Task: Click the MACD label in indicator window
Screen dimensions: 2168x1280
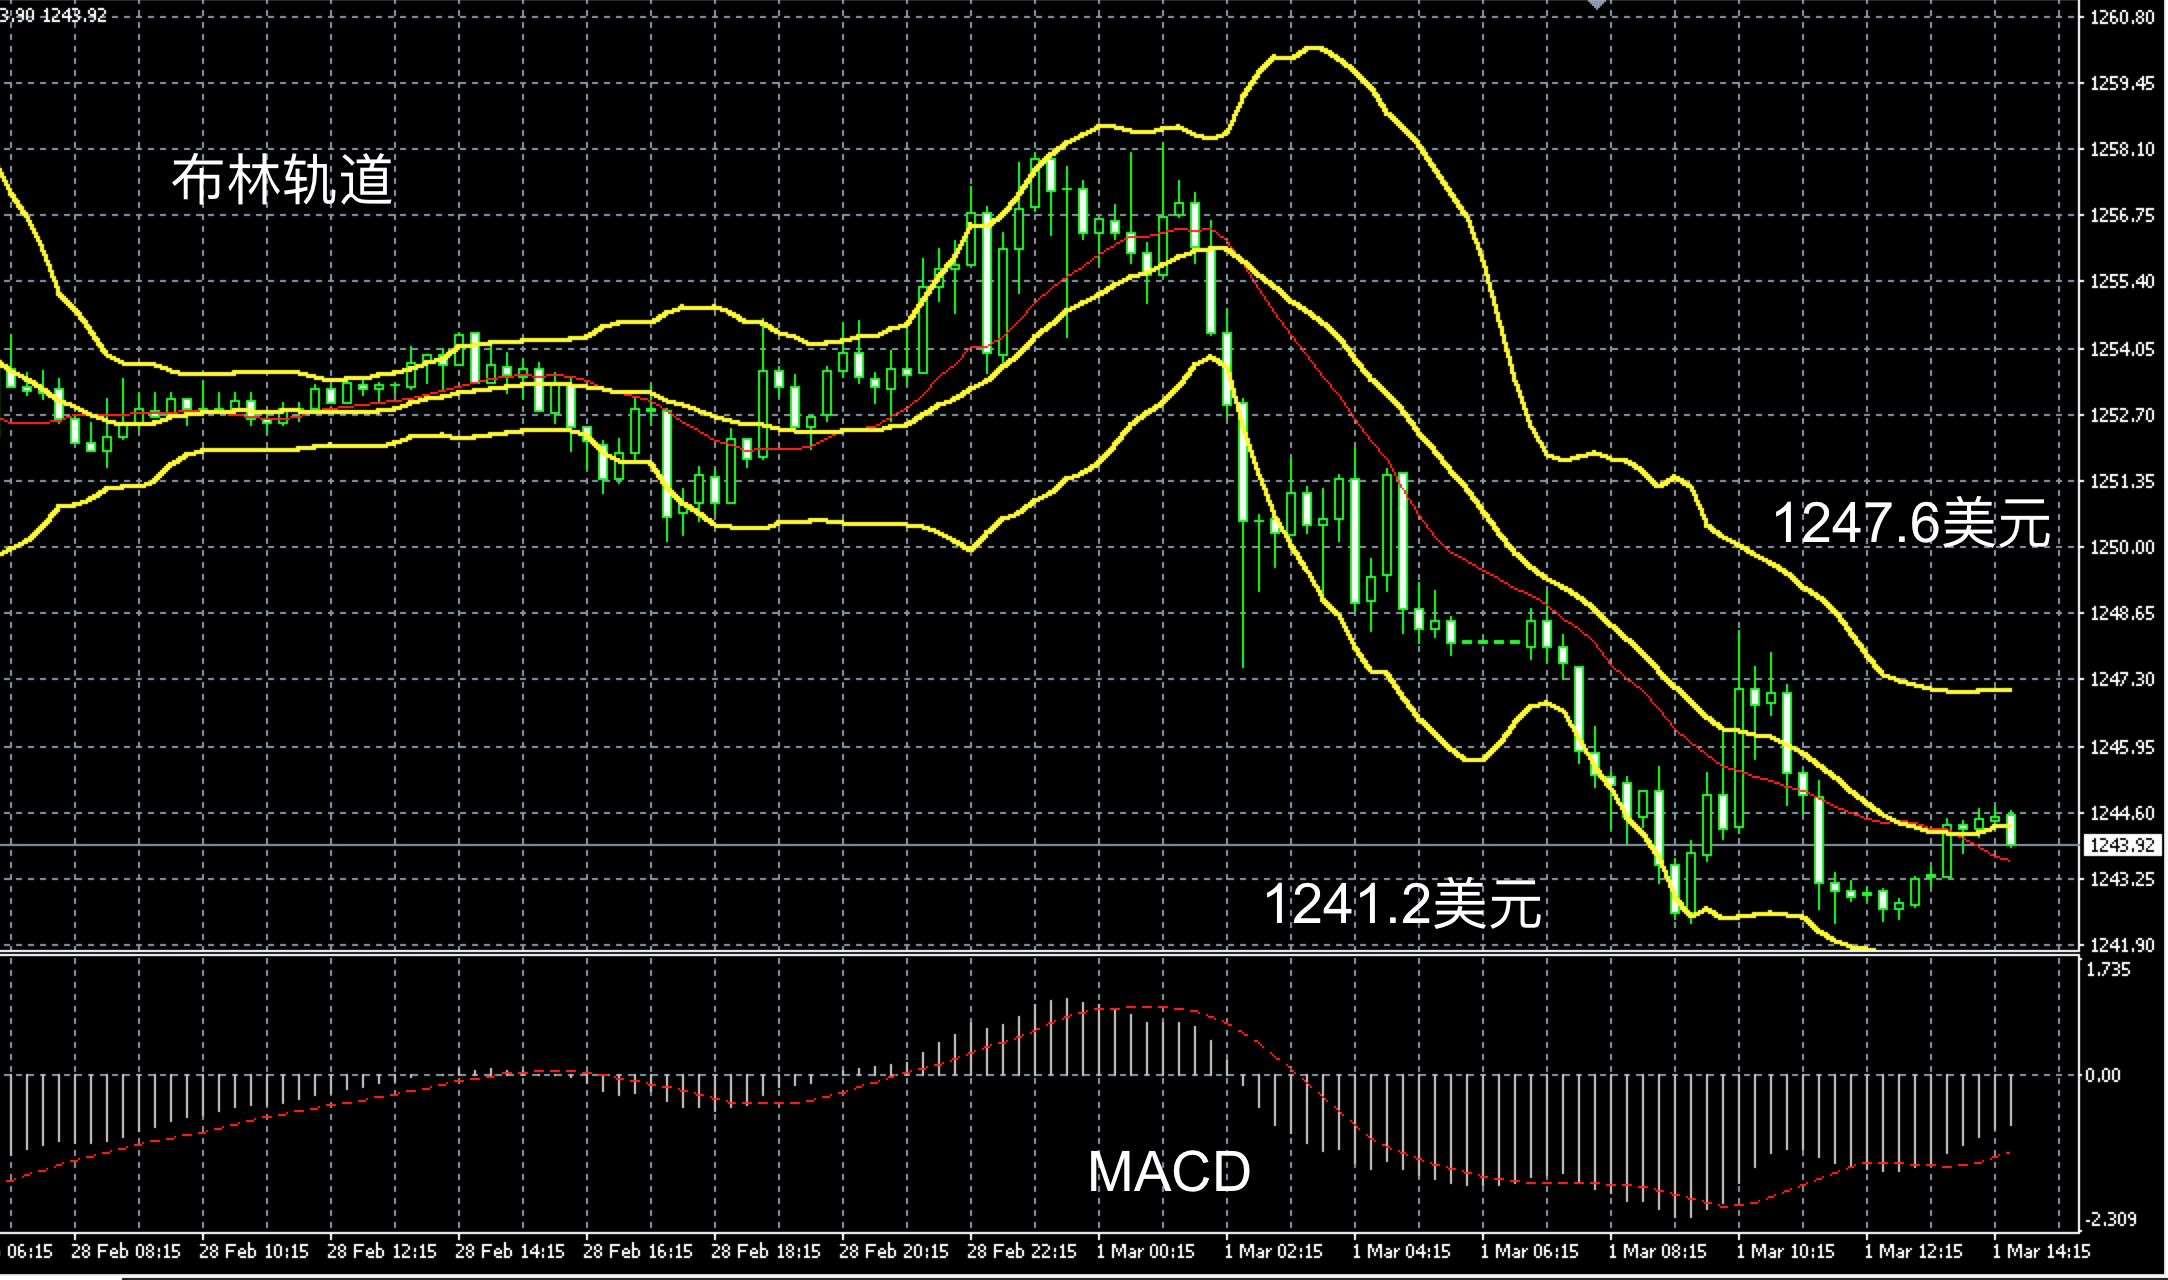Action: pos(1168,1171)
